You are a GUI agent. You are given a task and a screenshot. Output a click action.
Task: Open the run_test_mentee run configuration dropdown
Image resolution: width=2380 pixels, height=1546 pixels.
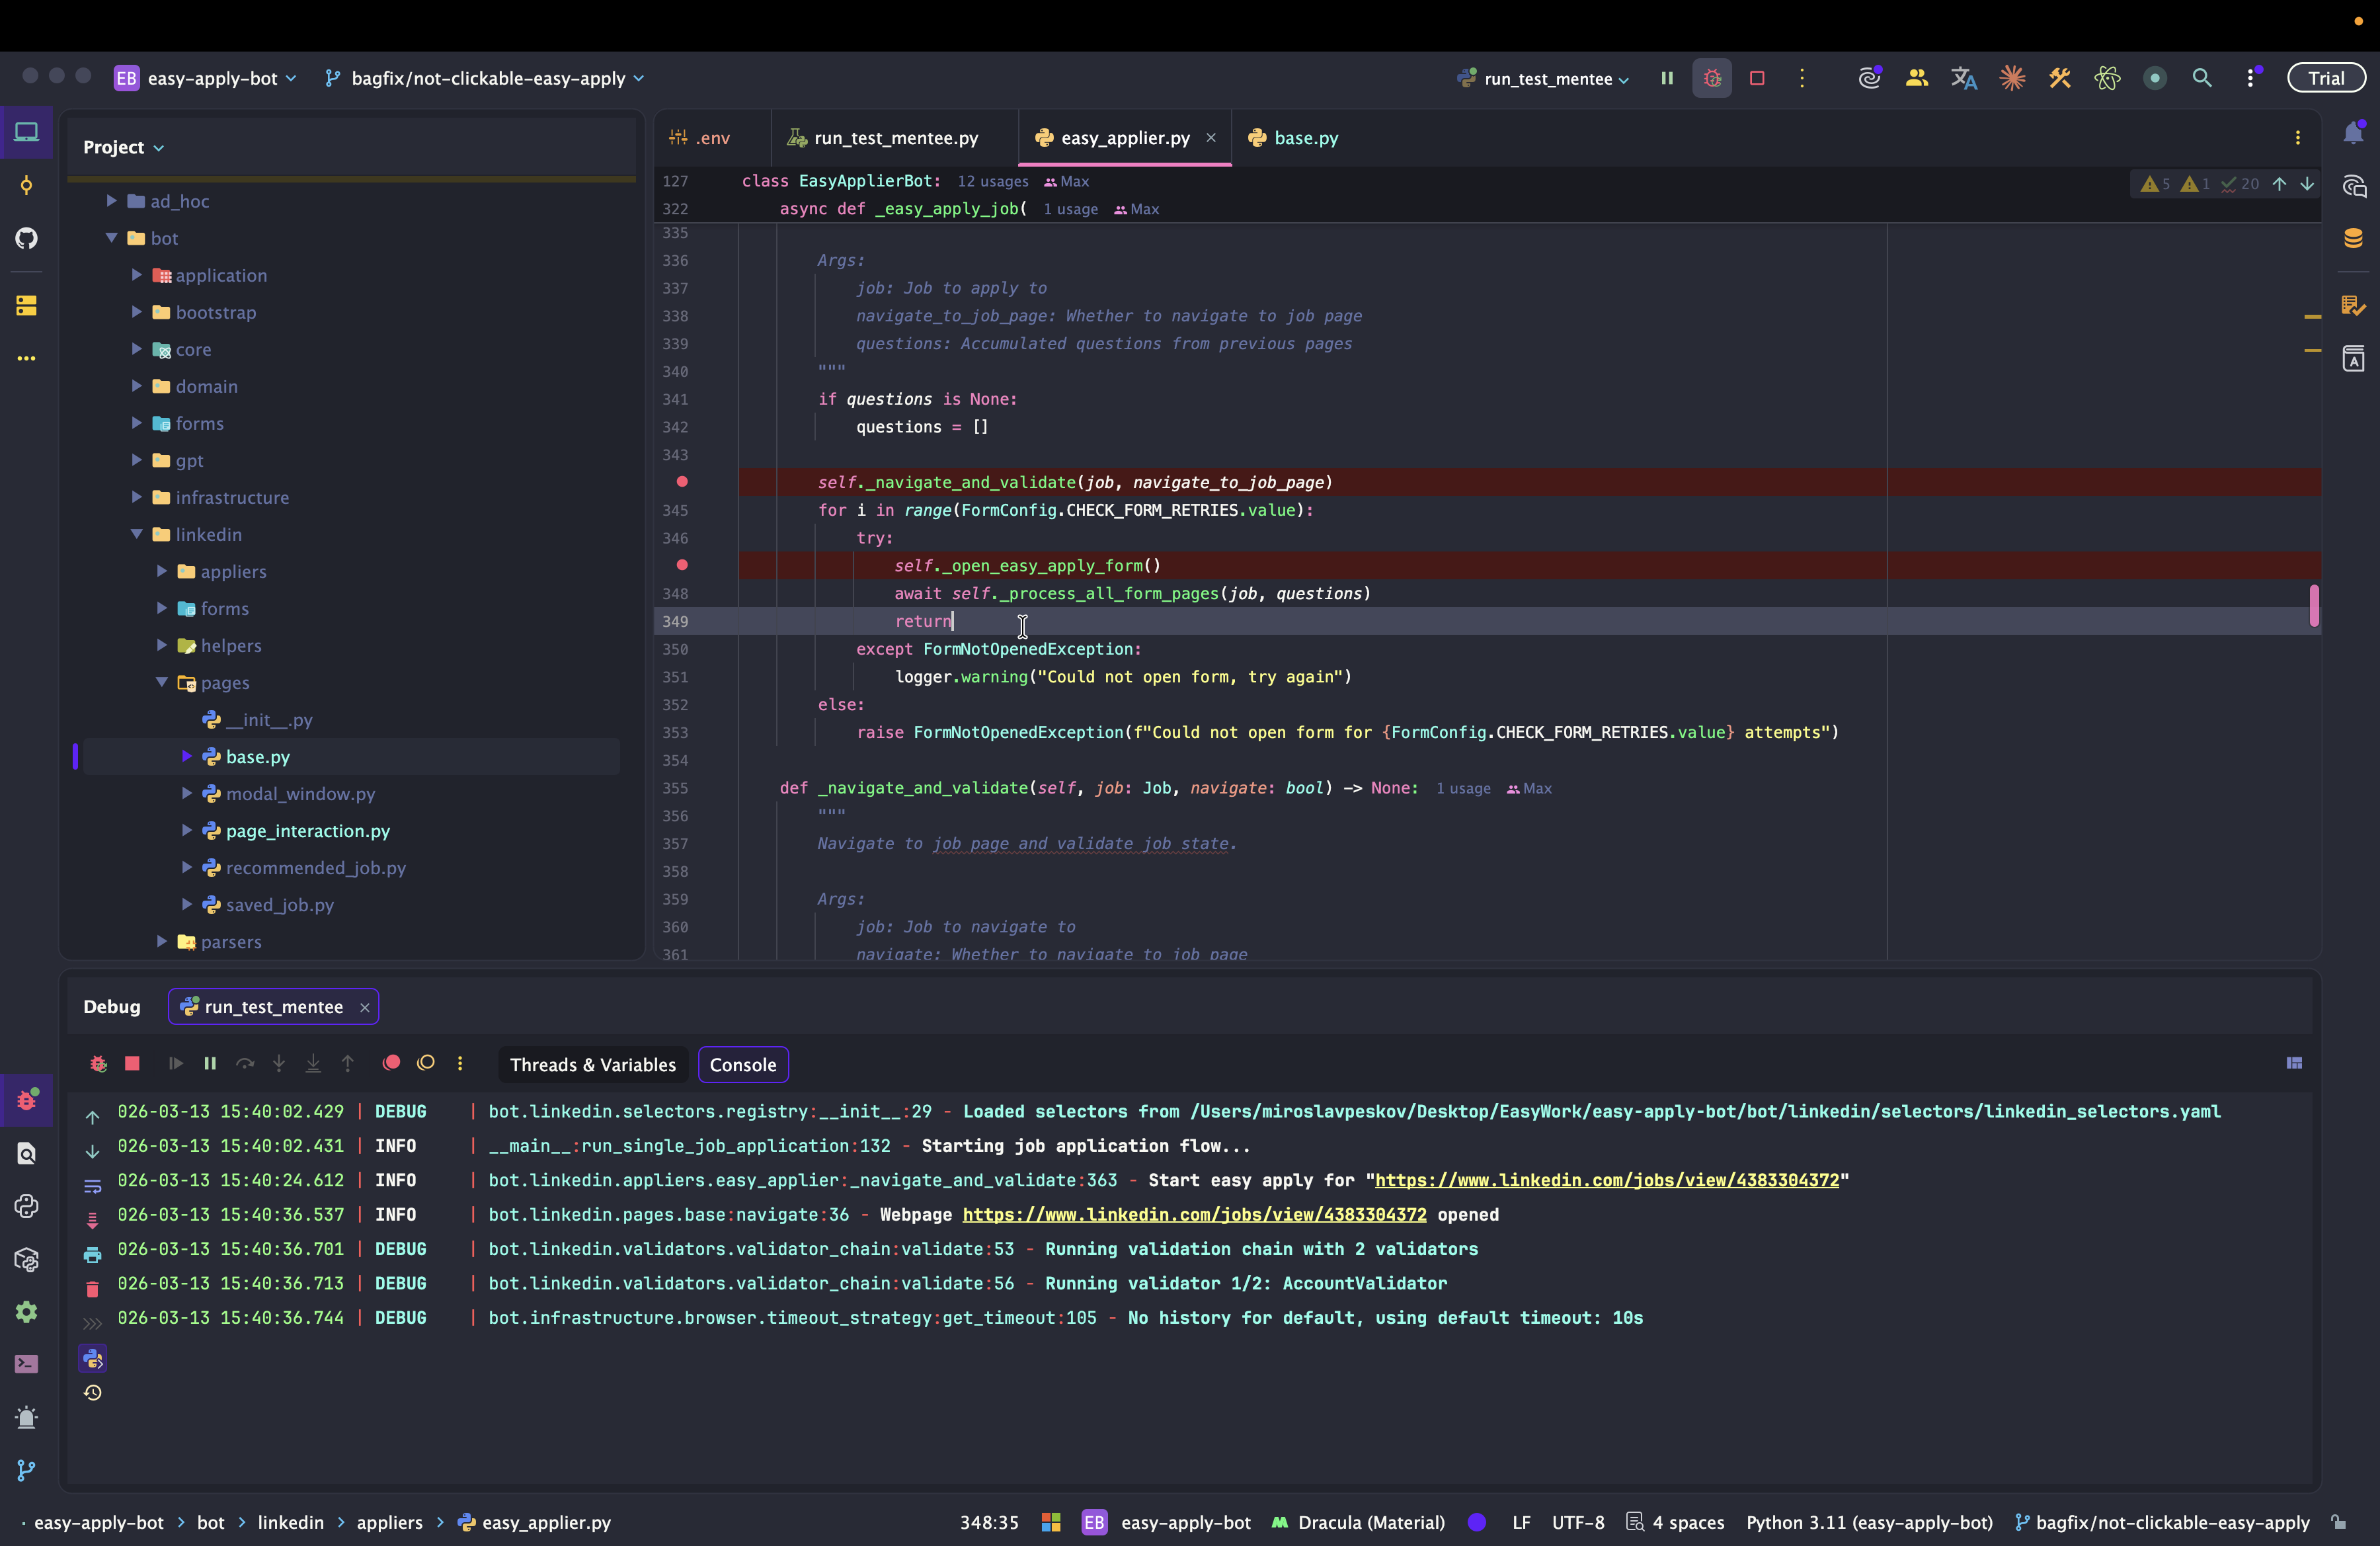(x=1547, y=79)
